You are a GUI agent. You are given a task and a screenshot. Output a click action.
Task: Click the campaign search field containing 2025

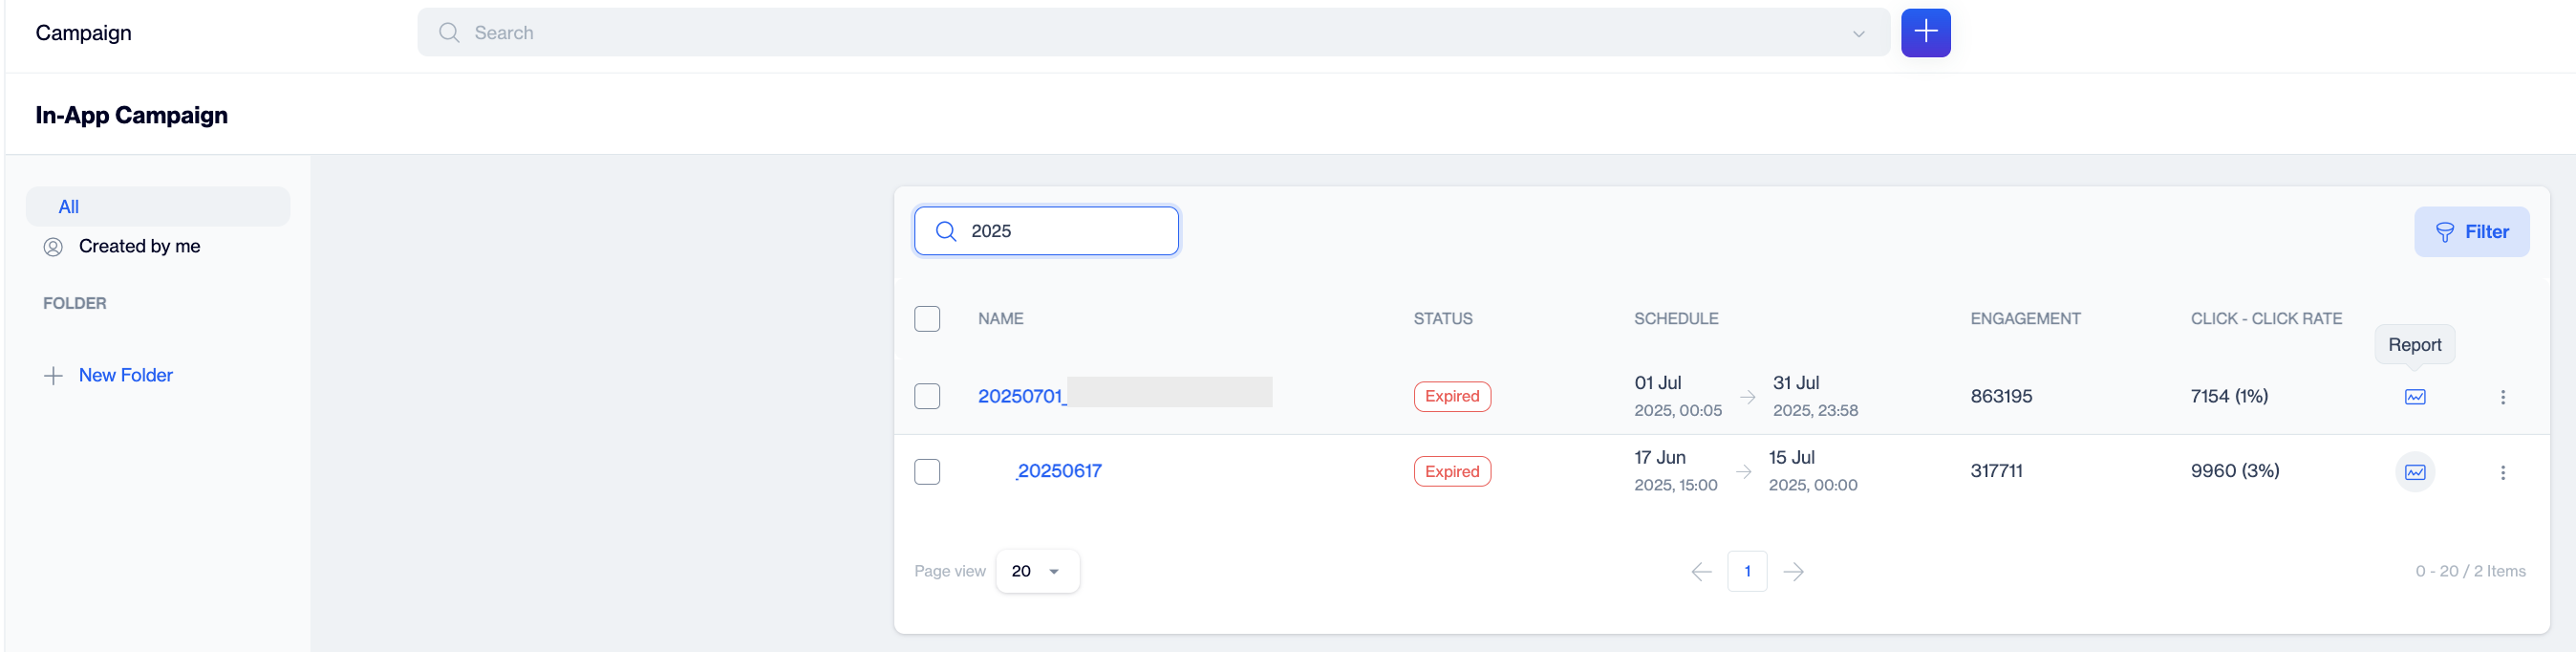point(1046,231)
